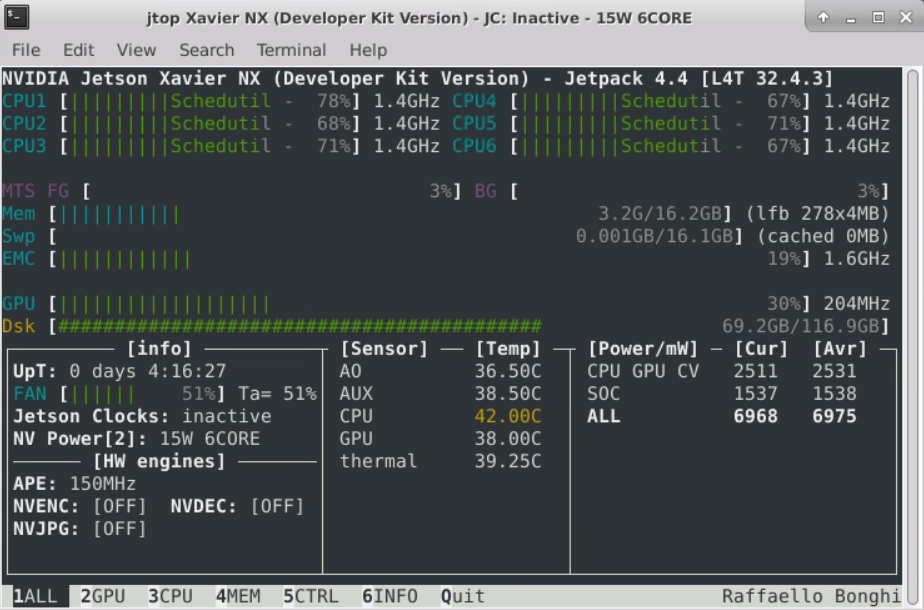Click the [Power/mW] header
Screen dimensions: 924x610
[x=643, y=349]
